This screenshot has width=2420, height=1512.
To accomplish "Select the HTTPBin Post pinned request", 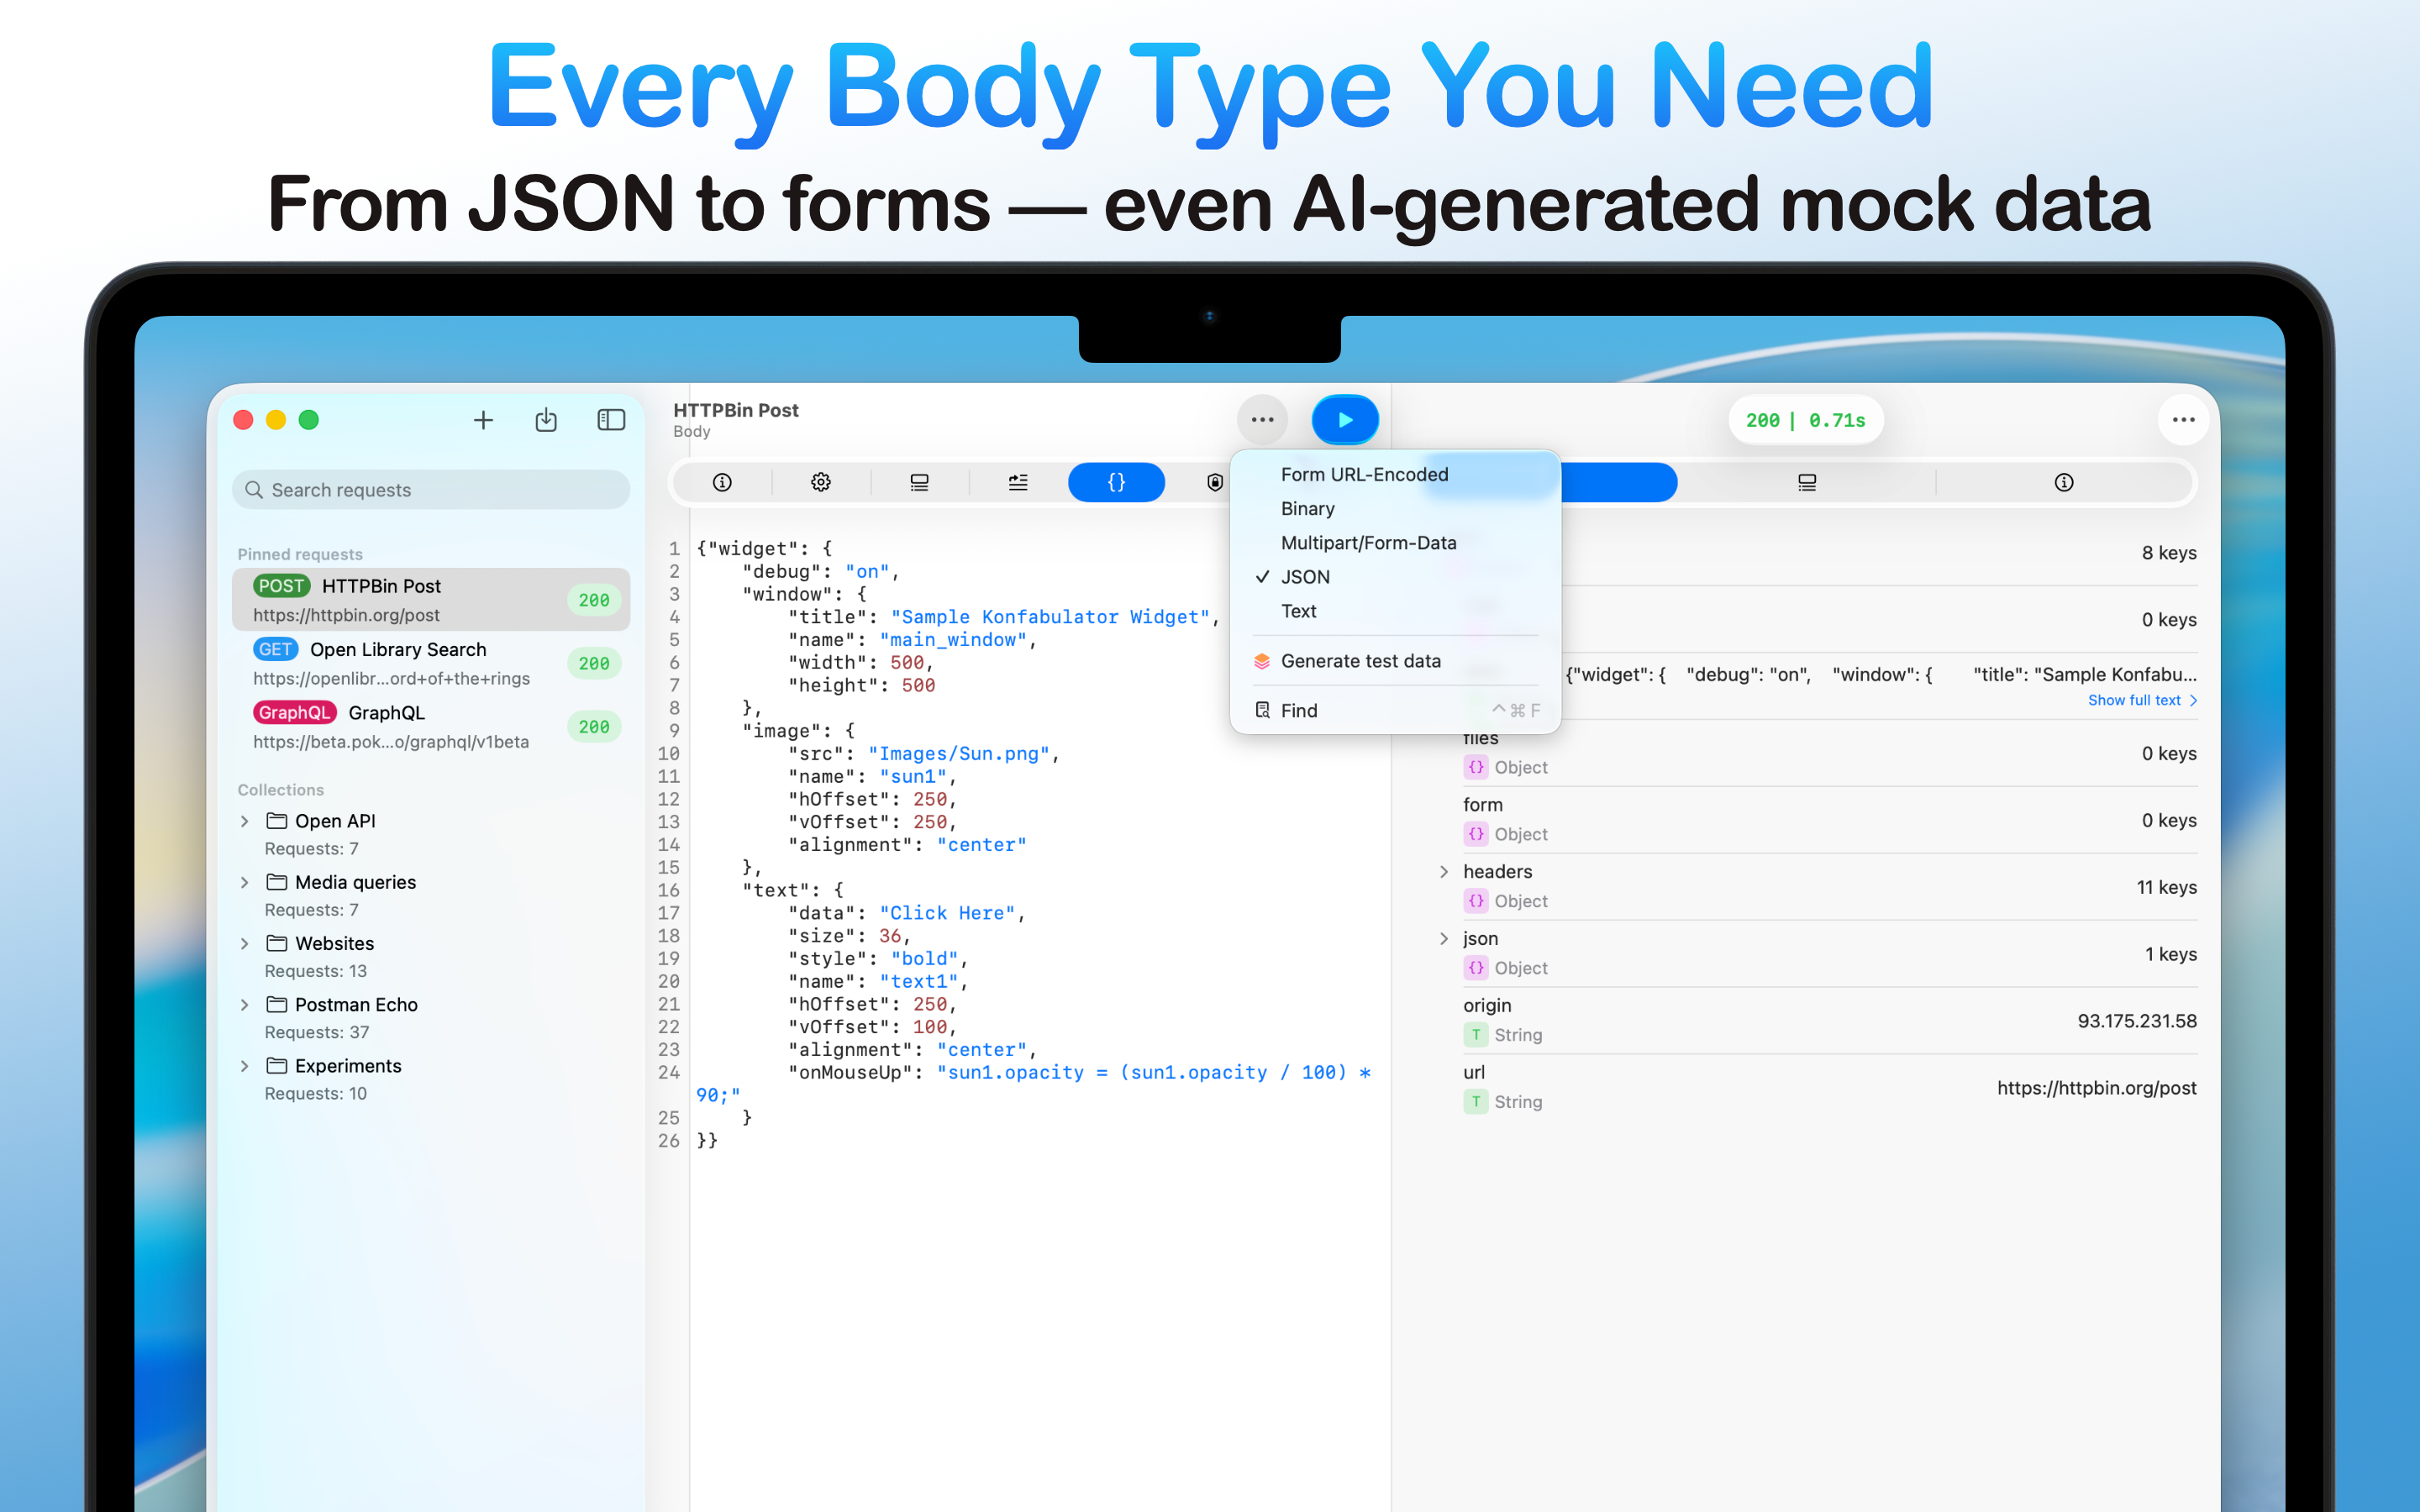I will tap(431, 600).
